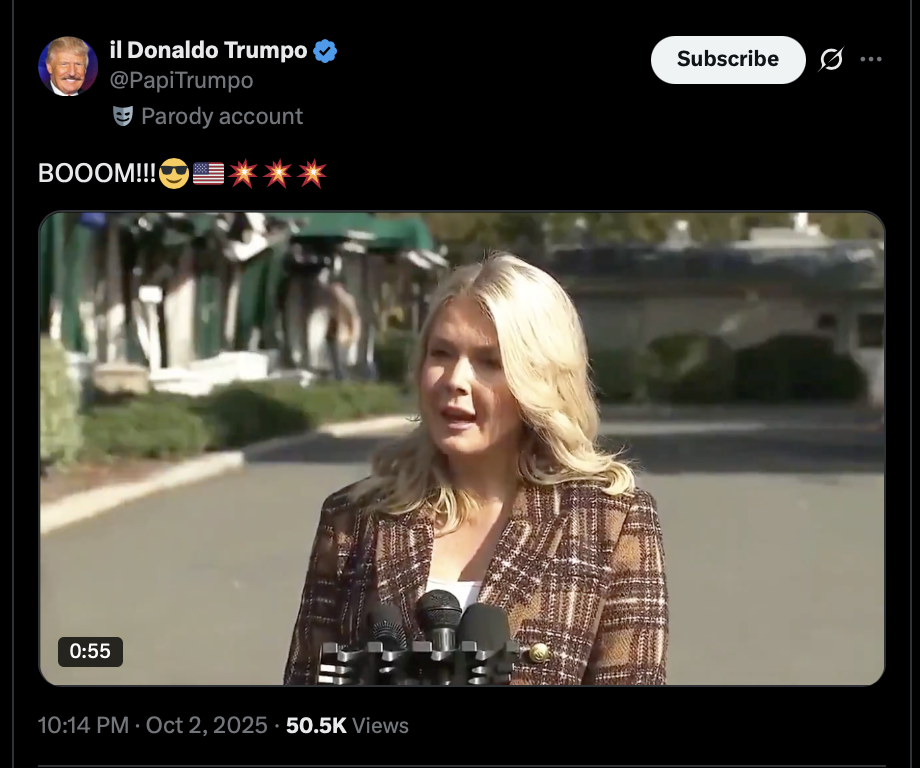Viewport: 920px width, 768px height.
Task: Click the parody mask icon
Action: pyautogui.click(x=123, y=116)
